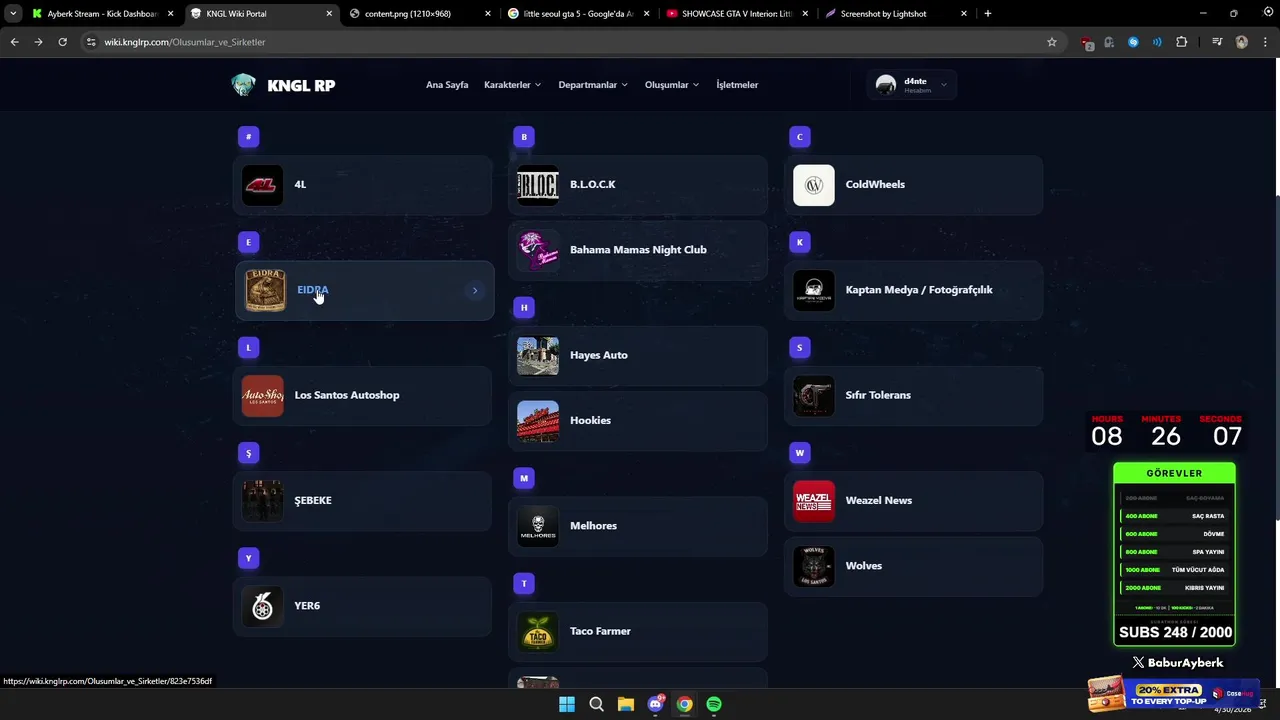Screen dimensions: 1280x720
Task: Open the Chrome tab search dropdown
Action: click(x=13, y=14)
